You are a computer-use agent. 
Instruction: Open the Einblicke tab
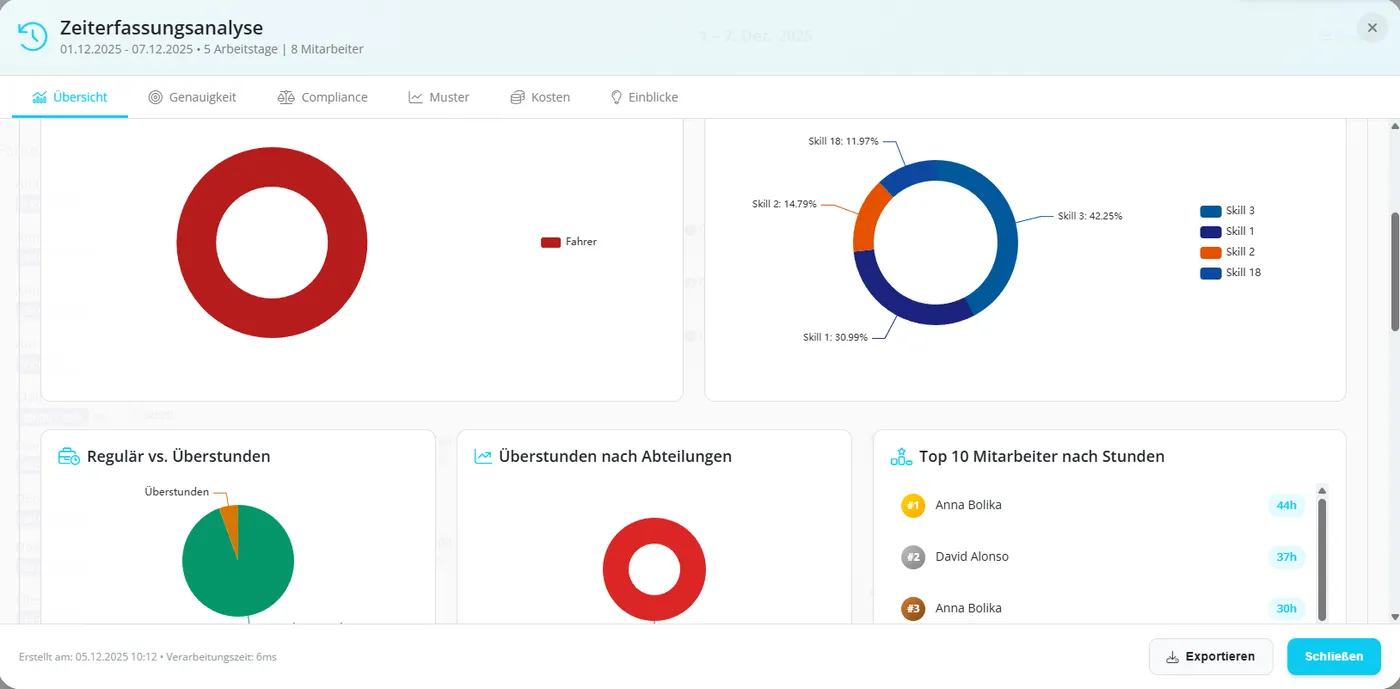pyautogui.click(x=644, y=96)
